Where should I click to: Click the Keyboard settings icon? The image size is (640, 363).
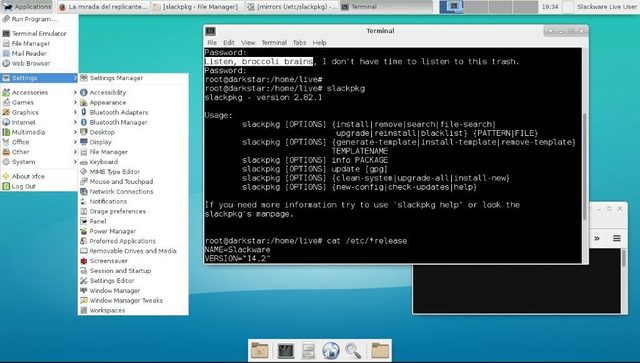(x=84, y=162)
